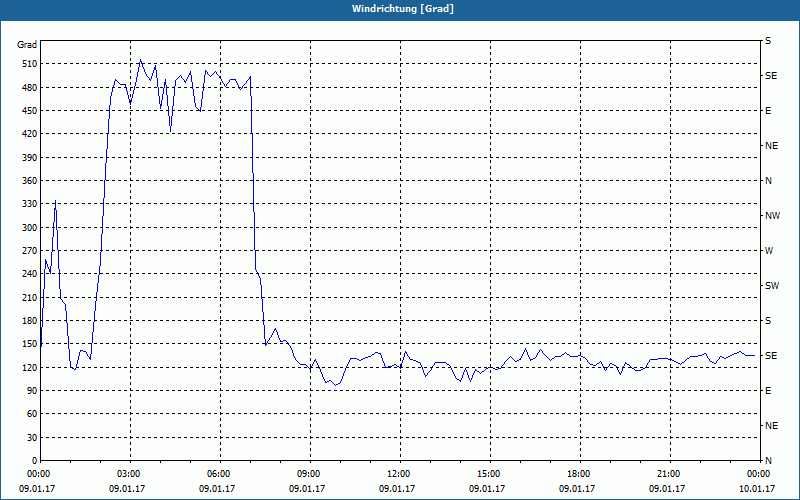Click the 09:00 time axis label
800x500 pixels.
click(x=307, y=474)
